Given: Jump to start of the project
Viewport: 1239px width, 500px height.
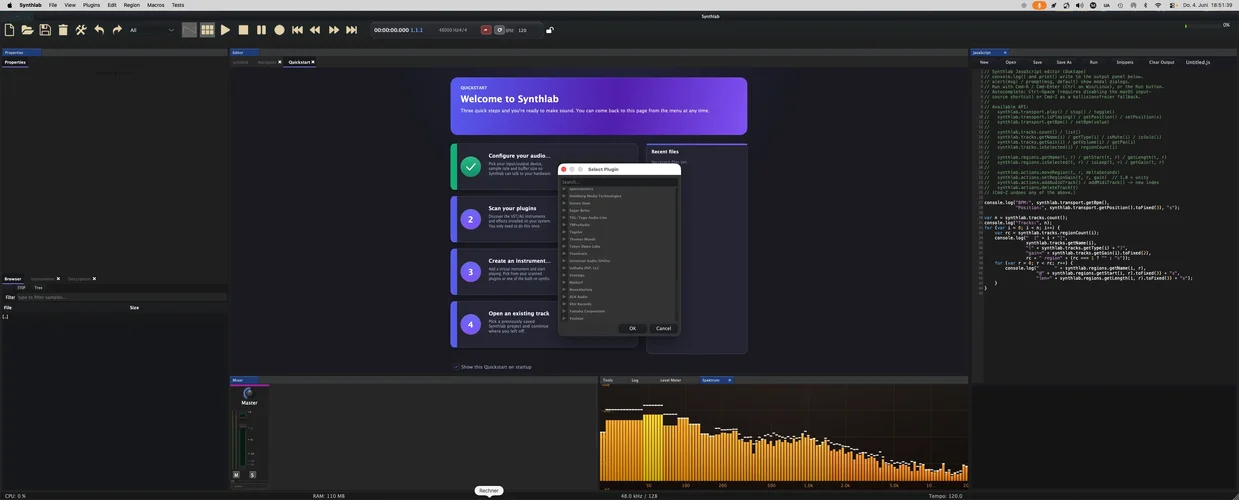Looking at the screenshot, I should click(297, 30).
